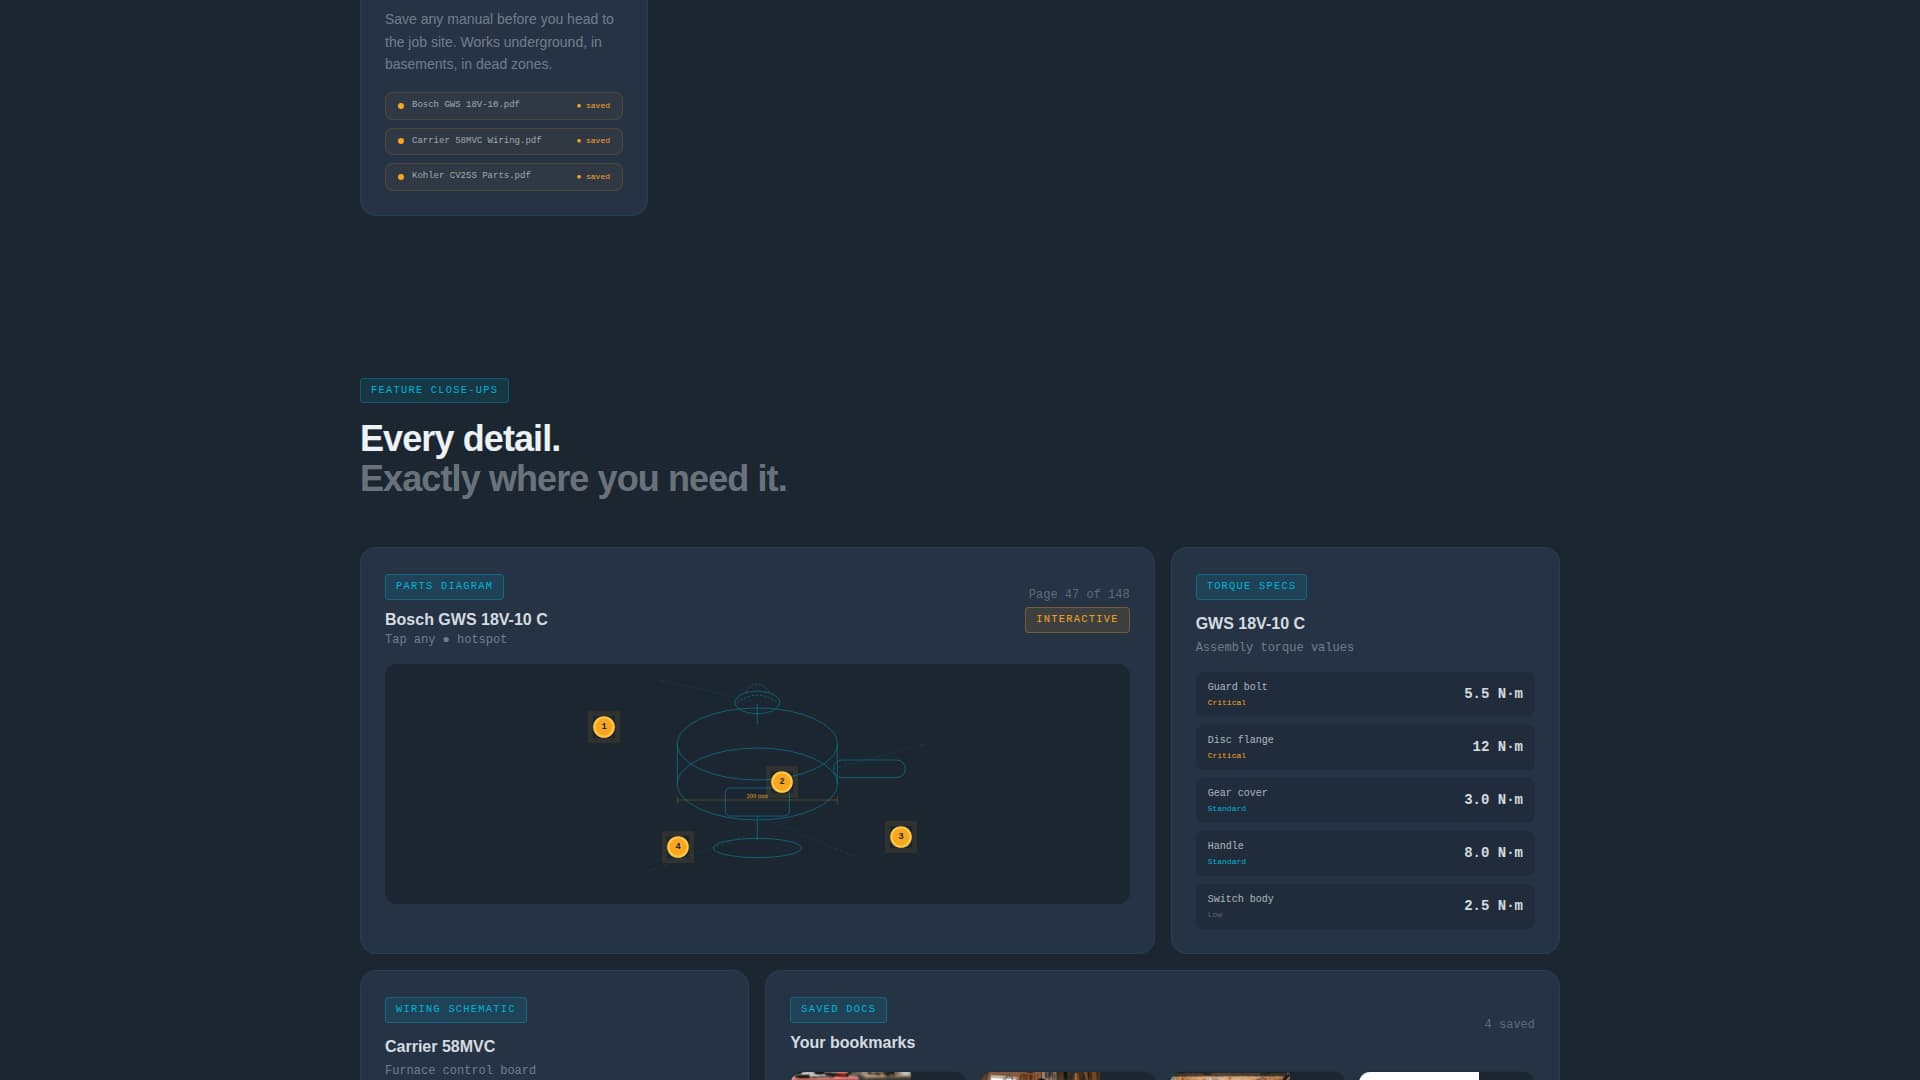Viewport: 1920px width, 1080px height.
Task: Click the 5.5 N·m value
Action: tap(1493, 694)
